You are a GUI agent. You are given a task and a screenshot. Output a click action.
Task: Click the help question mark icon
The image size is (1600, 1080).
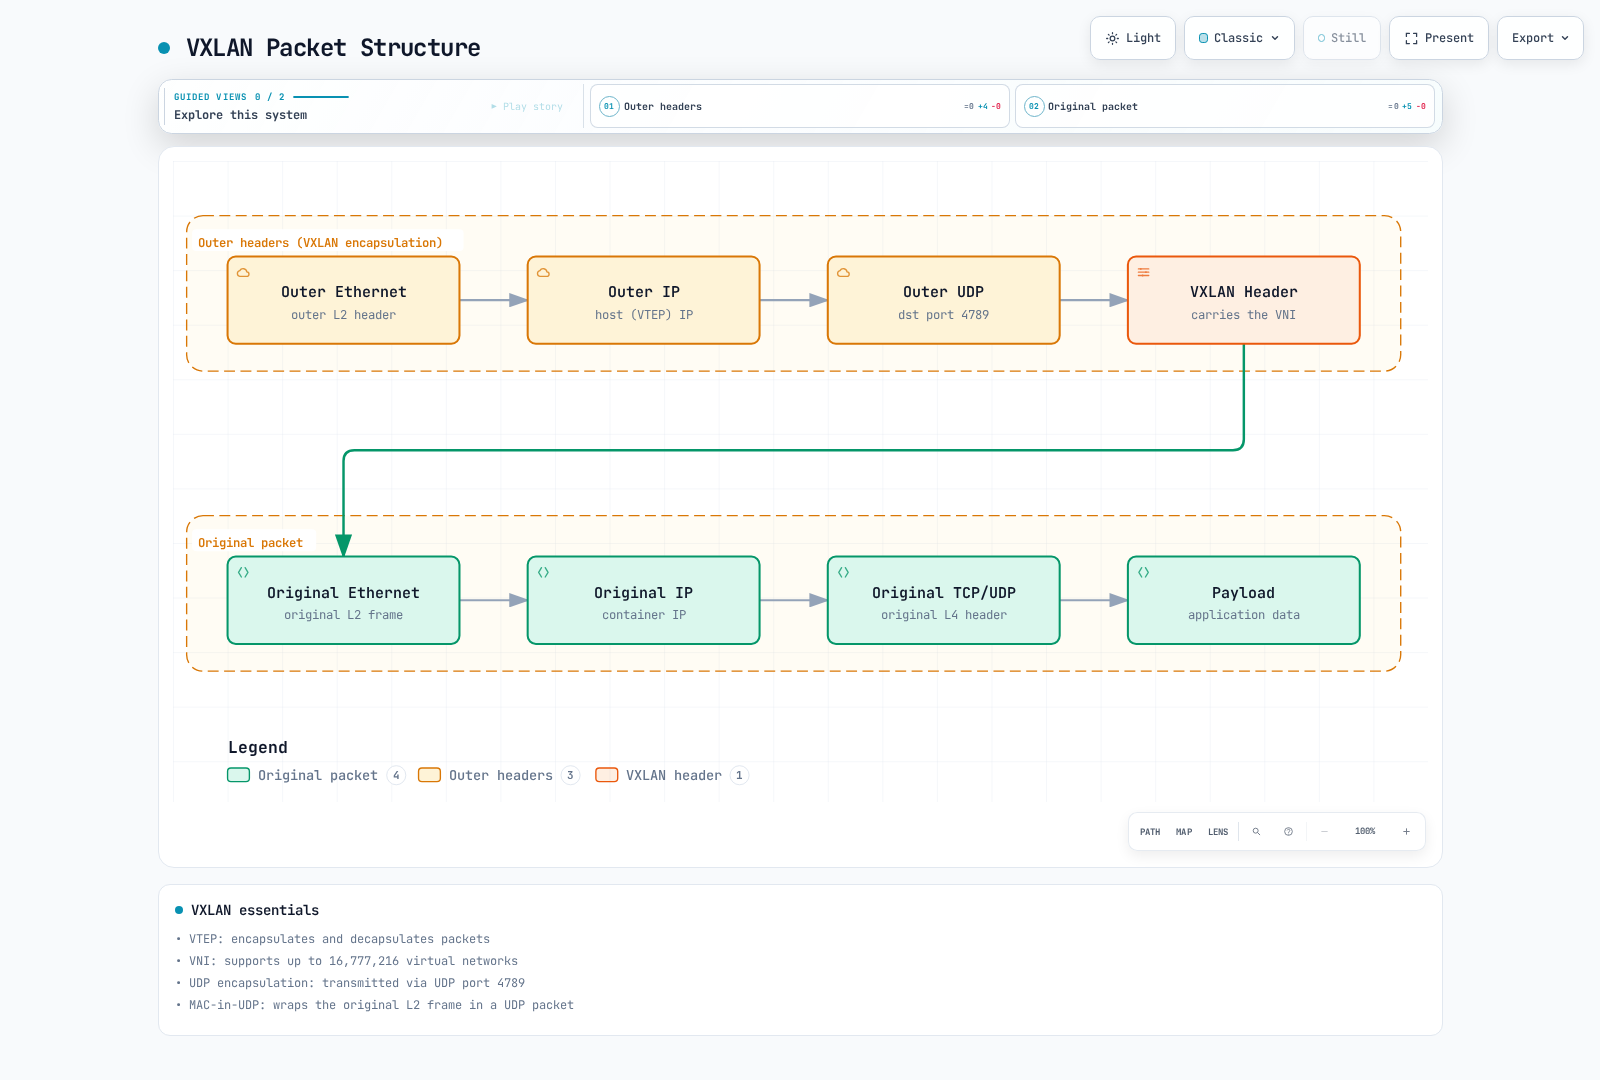(x=1288, y=832)
